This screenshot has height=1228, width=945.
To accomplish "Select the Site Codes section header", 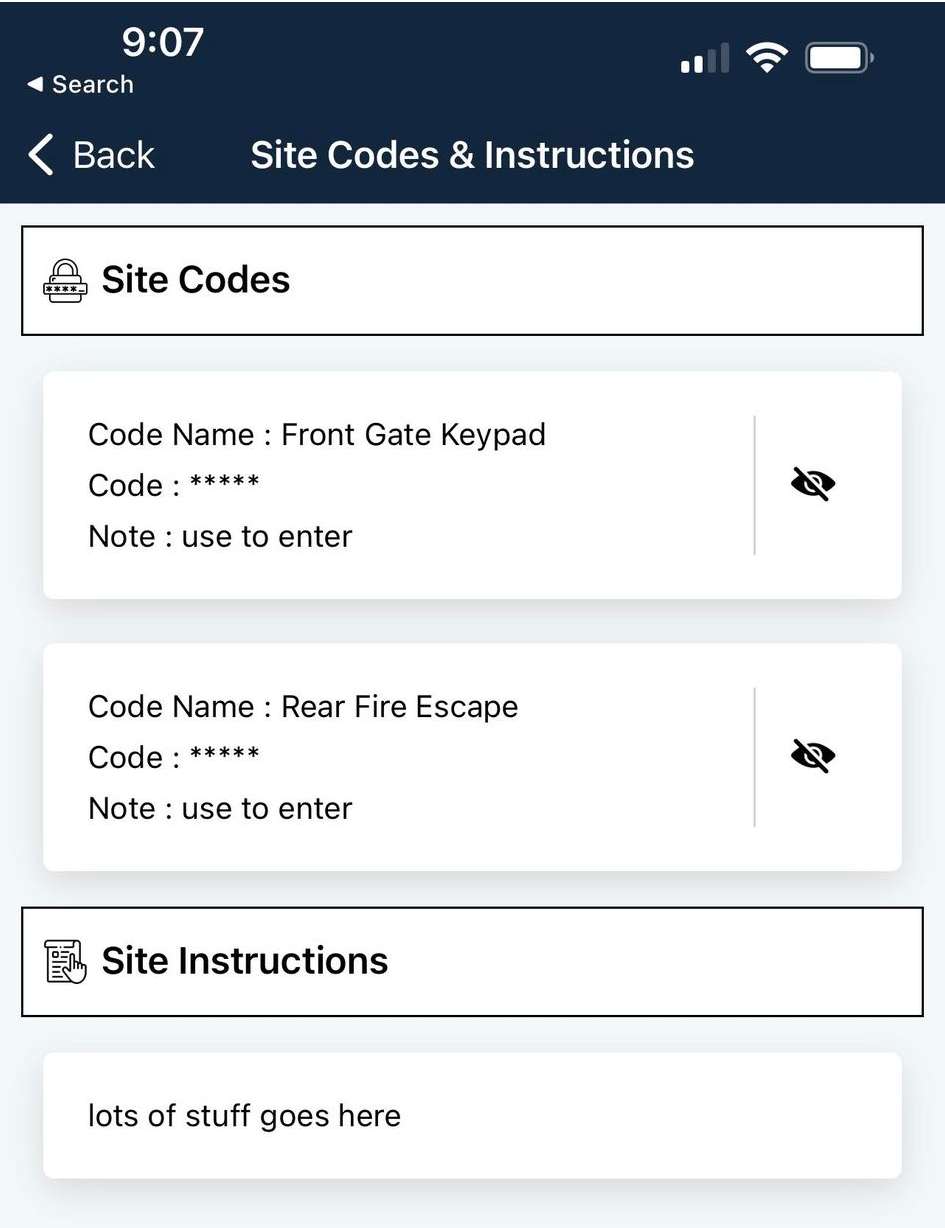I will click(472, 280).
